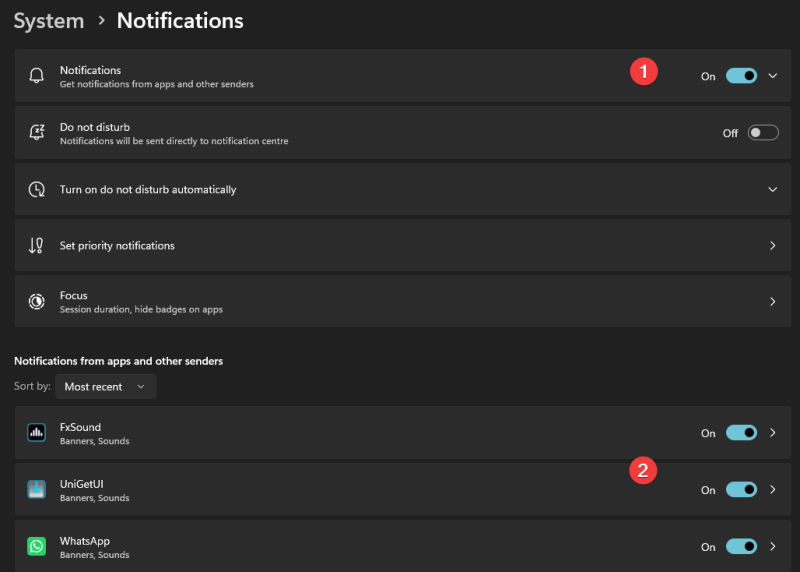
Task: Click the Focus session icon
Action: pos(37,301)
